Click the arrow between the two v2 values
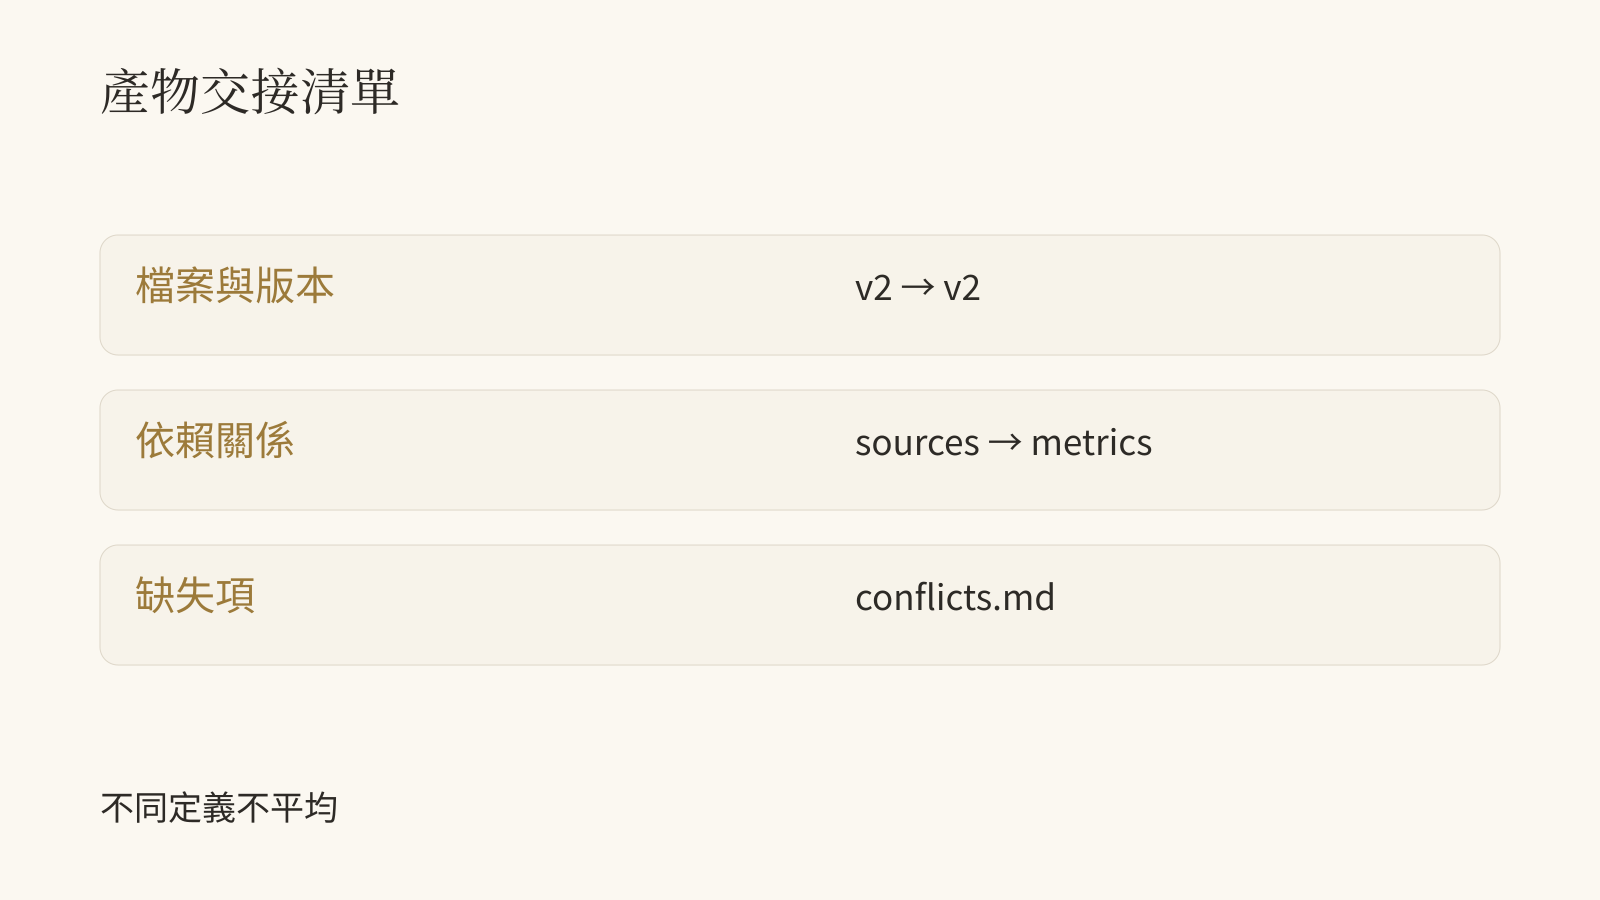The width and height of the screenshot is (1600, 900). tap(917, 288)
